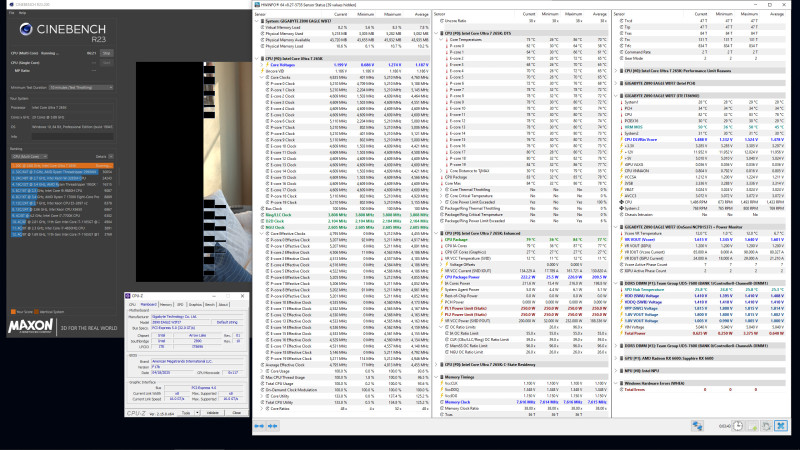Select the Threadripper 1950X ranking row
The height and width of the screenshot is (450, 800).
[62, 184]
